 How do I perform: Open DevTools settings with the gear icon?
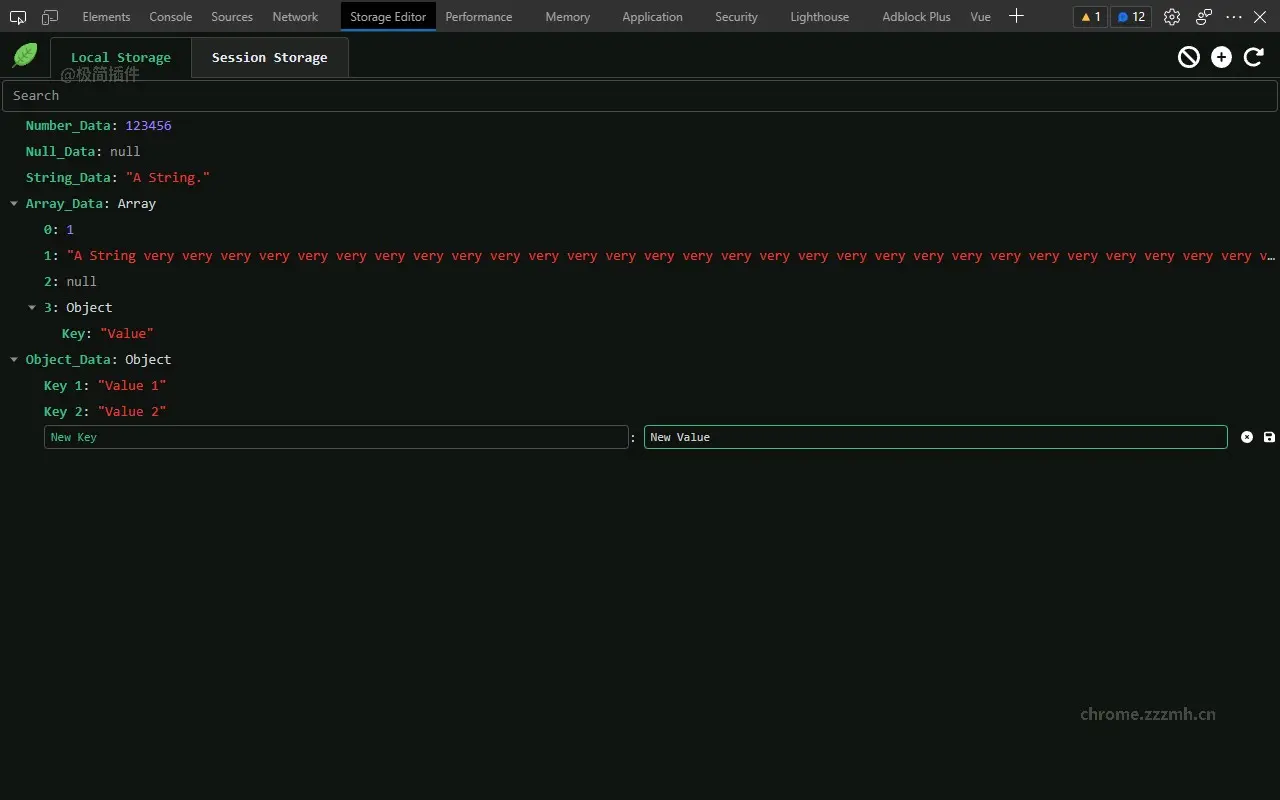coord(1171,17)
